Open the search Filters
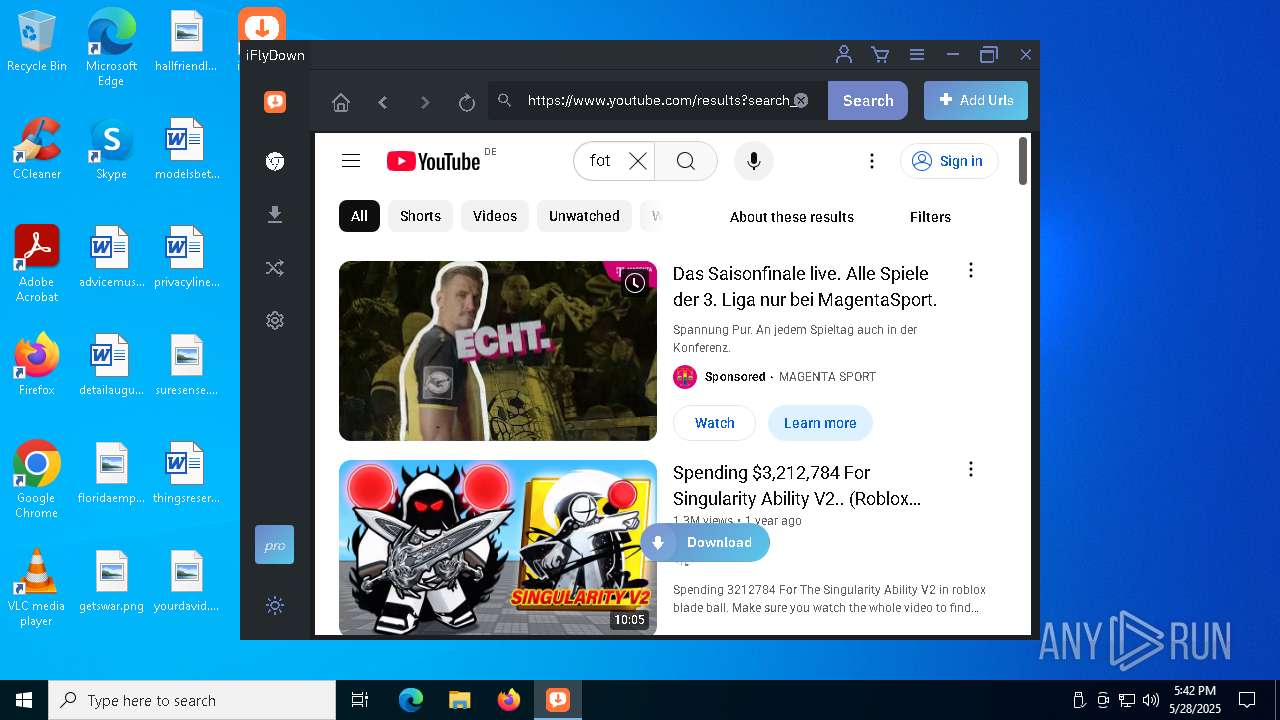Screen dimensions: 1280x720 pyautogui.click(x=930, y=217)
